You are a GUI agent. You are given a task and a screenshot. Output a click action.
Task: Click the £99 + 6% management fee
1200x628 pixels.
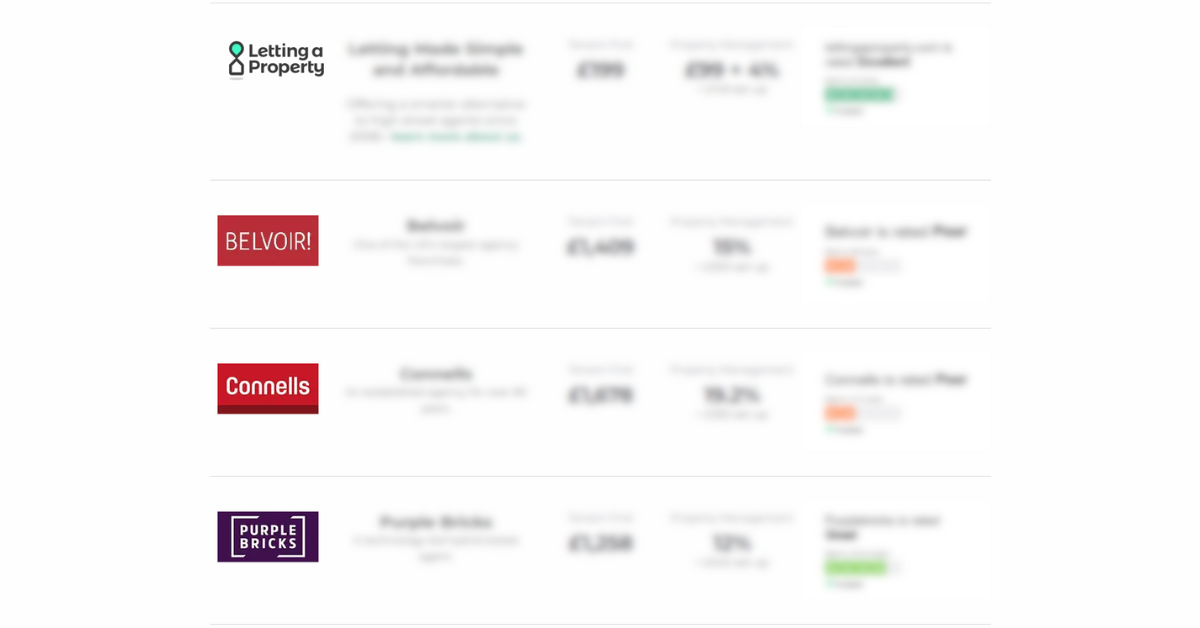(x=732, y=70)
